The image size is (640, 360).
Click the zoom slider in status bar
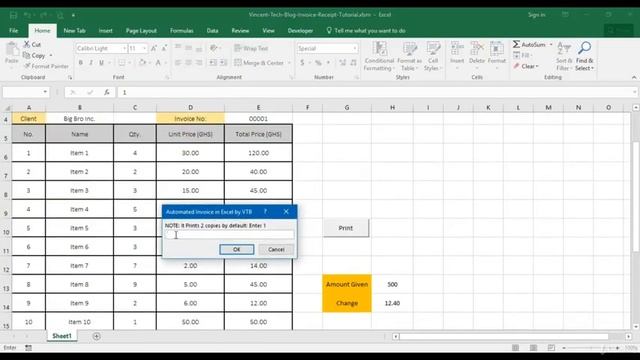point(591,348)
